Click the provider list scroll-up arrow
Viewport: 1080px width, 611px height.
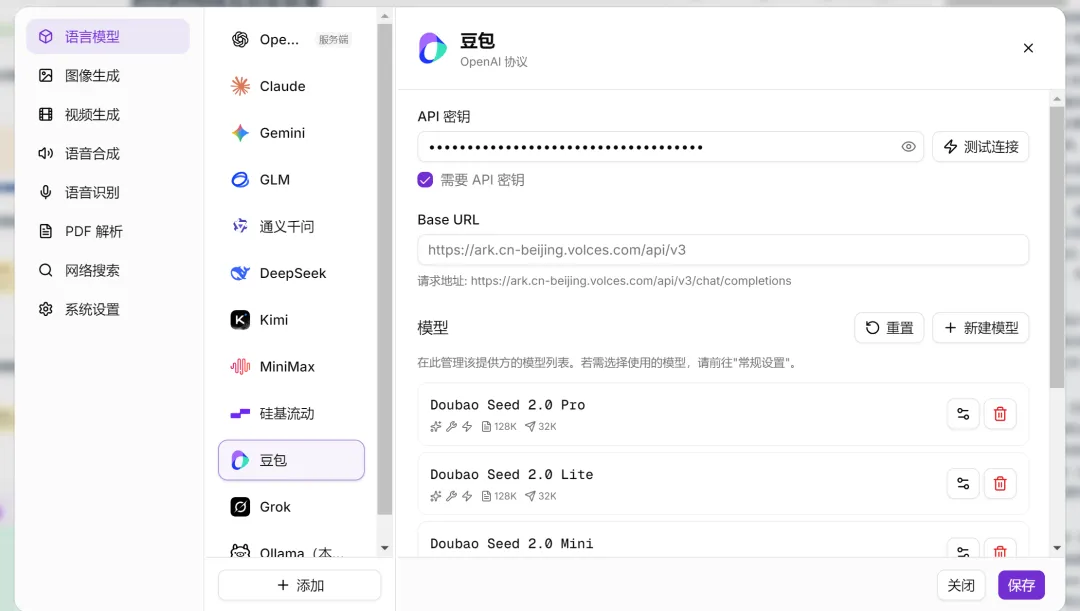tap(385, 16)
